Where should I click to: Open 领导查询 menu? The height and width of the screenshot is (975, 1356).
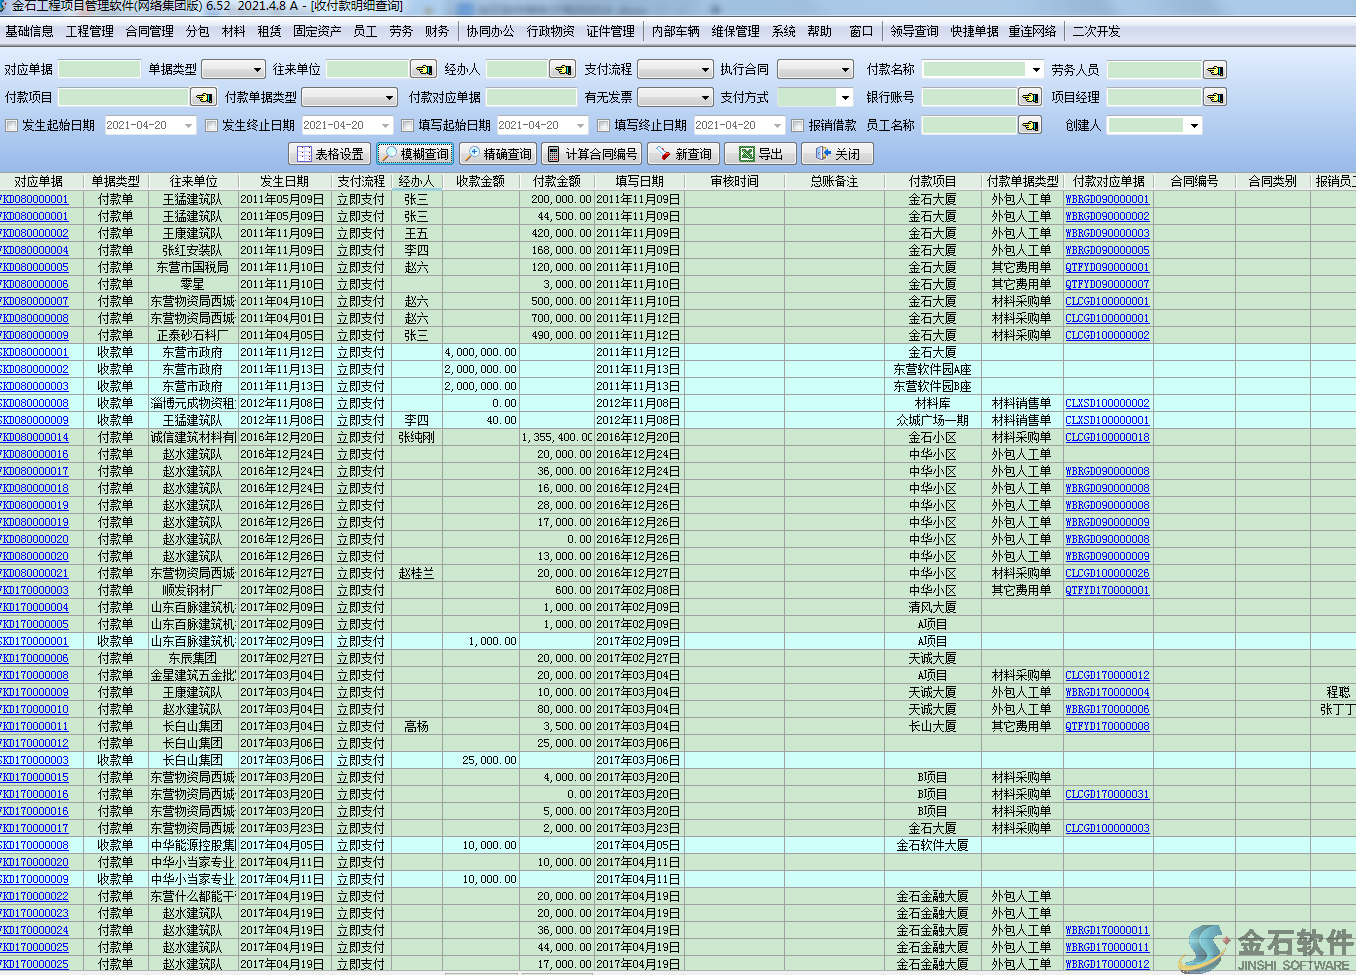point(914,31)
